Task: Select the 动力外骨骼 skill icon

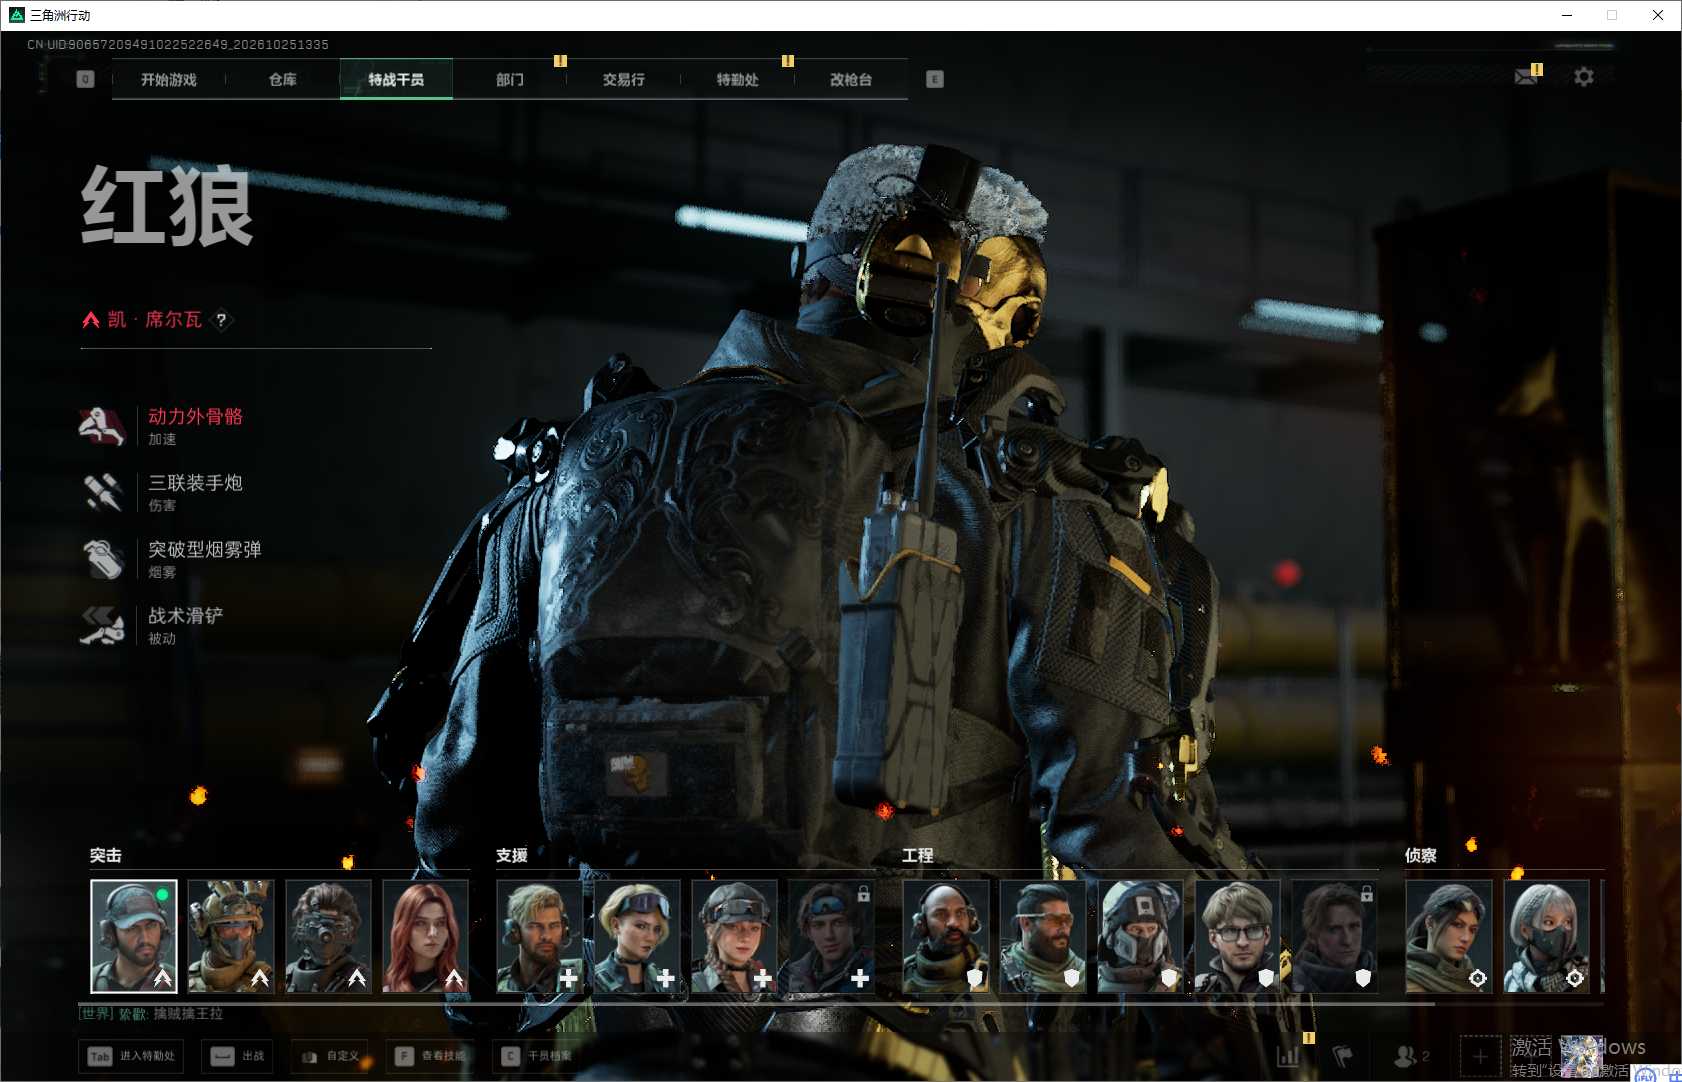Action: click(x=102, y=426)
